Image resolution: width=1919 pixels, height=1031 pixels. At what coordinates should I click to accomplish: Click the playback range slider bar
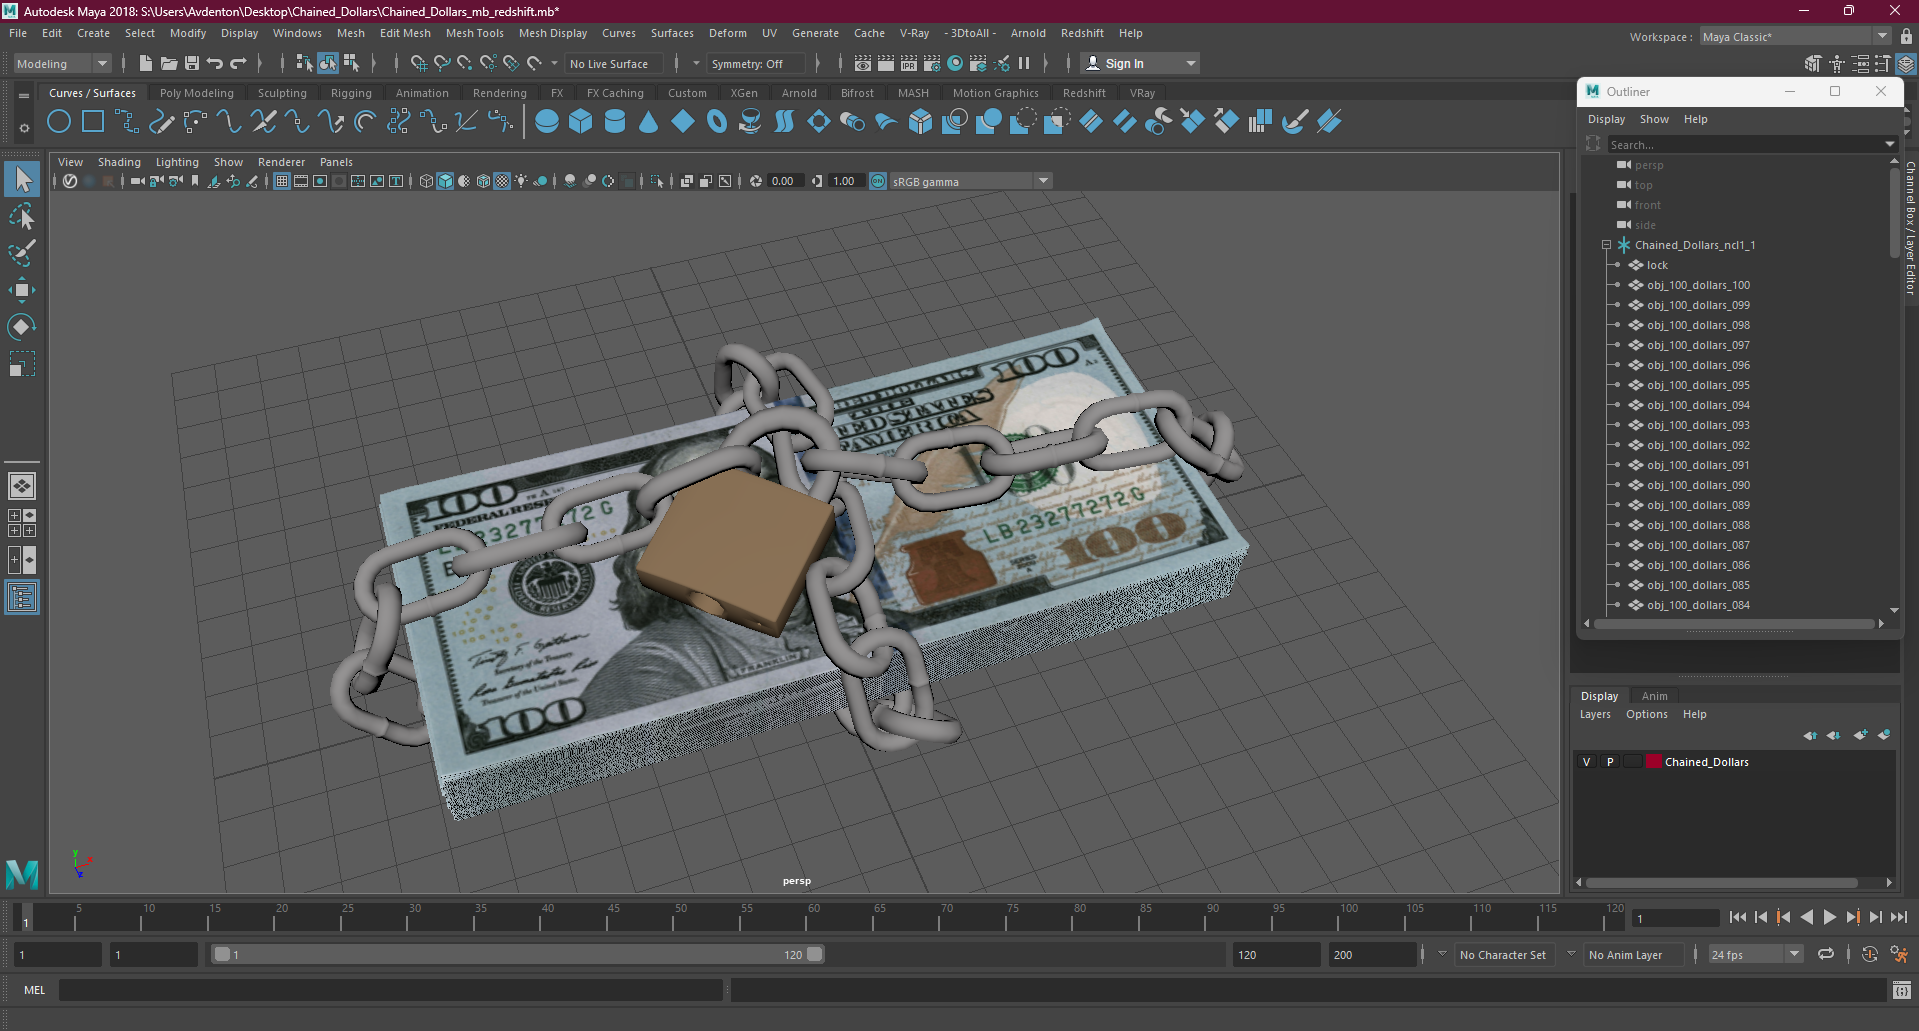click(518, 954)
